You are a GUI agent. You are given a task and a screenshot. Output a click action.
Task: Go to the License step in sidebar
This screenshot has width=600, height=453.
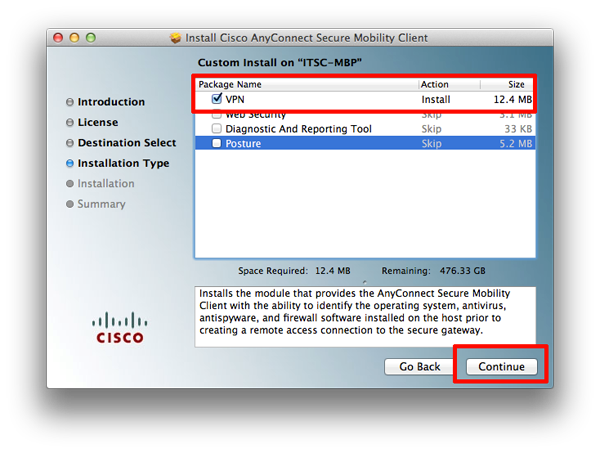tap(97, 123)
